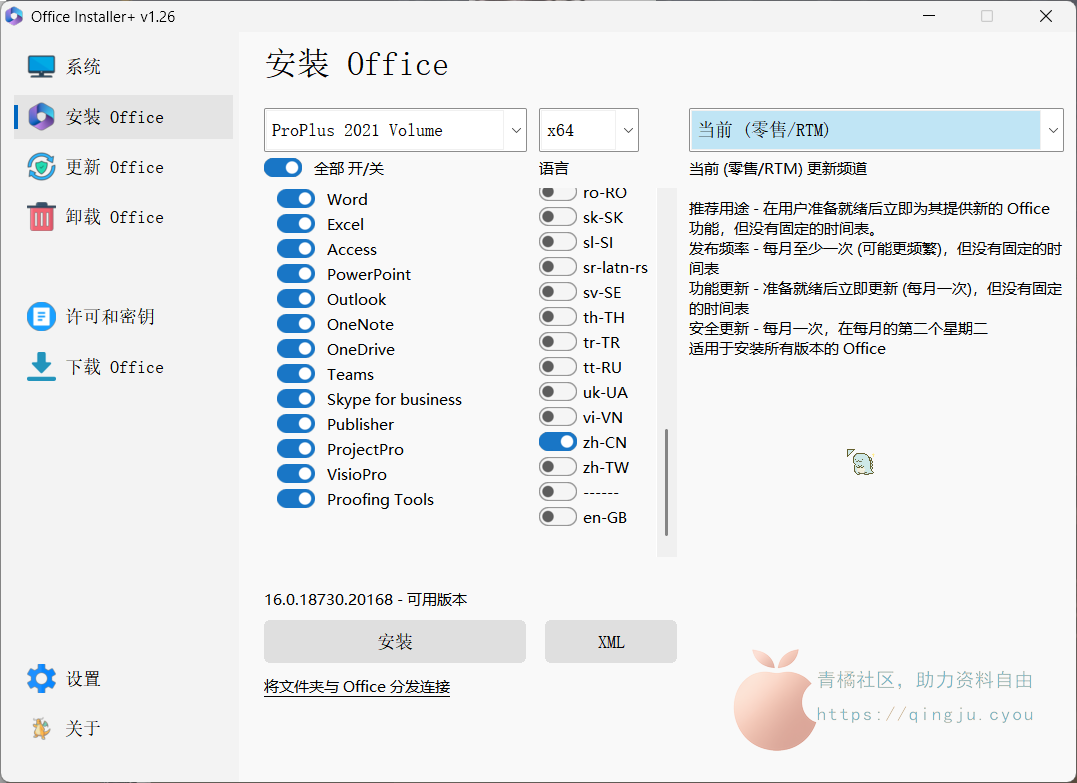Image resolution: width=1077 pixels, height=783 pixels.
Task: Click the 卸载 Office trash can icon
Action: click(41, 217)
